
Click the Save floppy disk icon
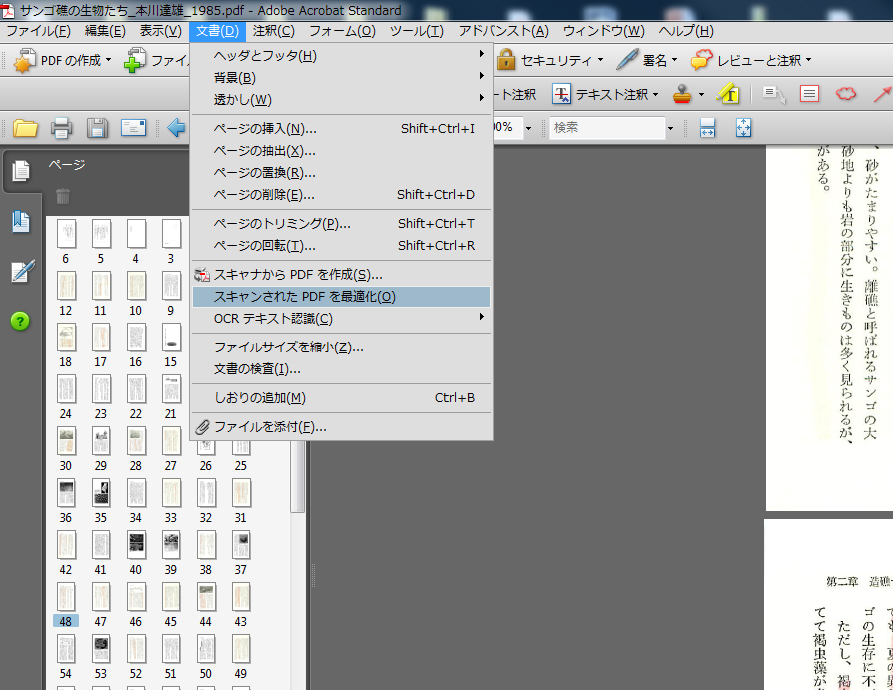click(97, 128)
